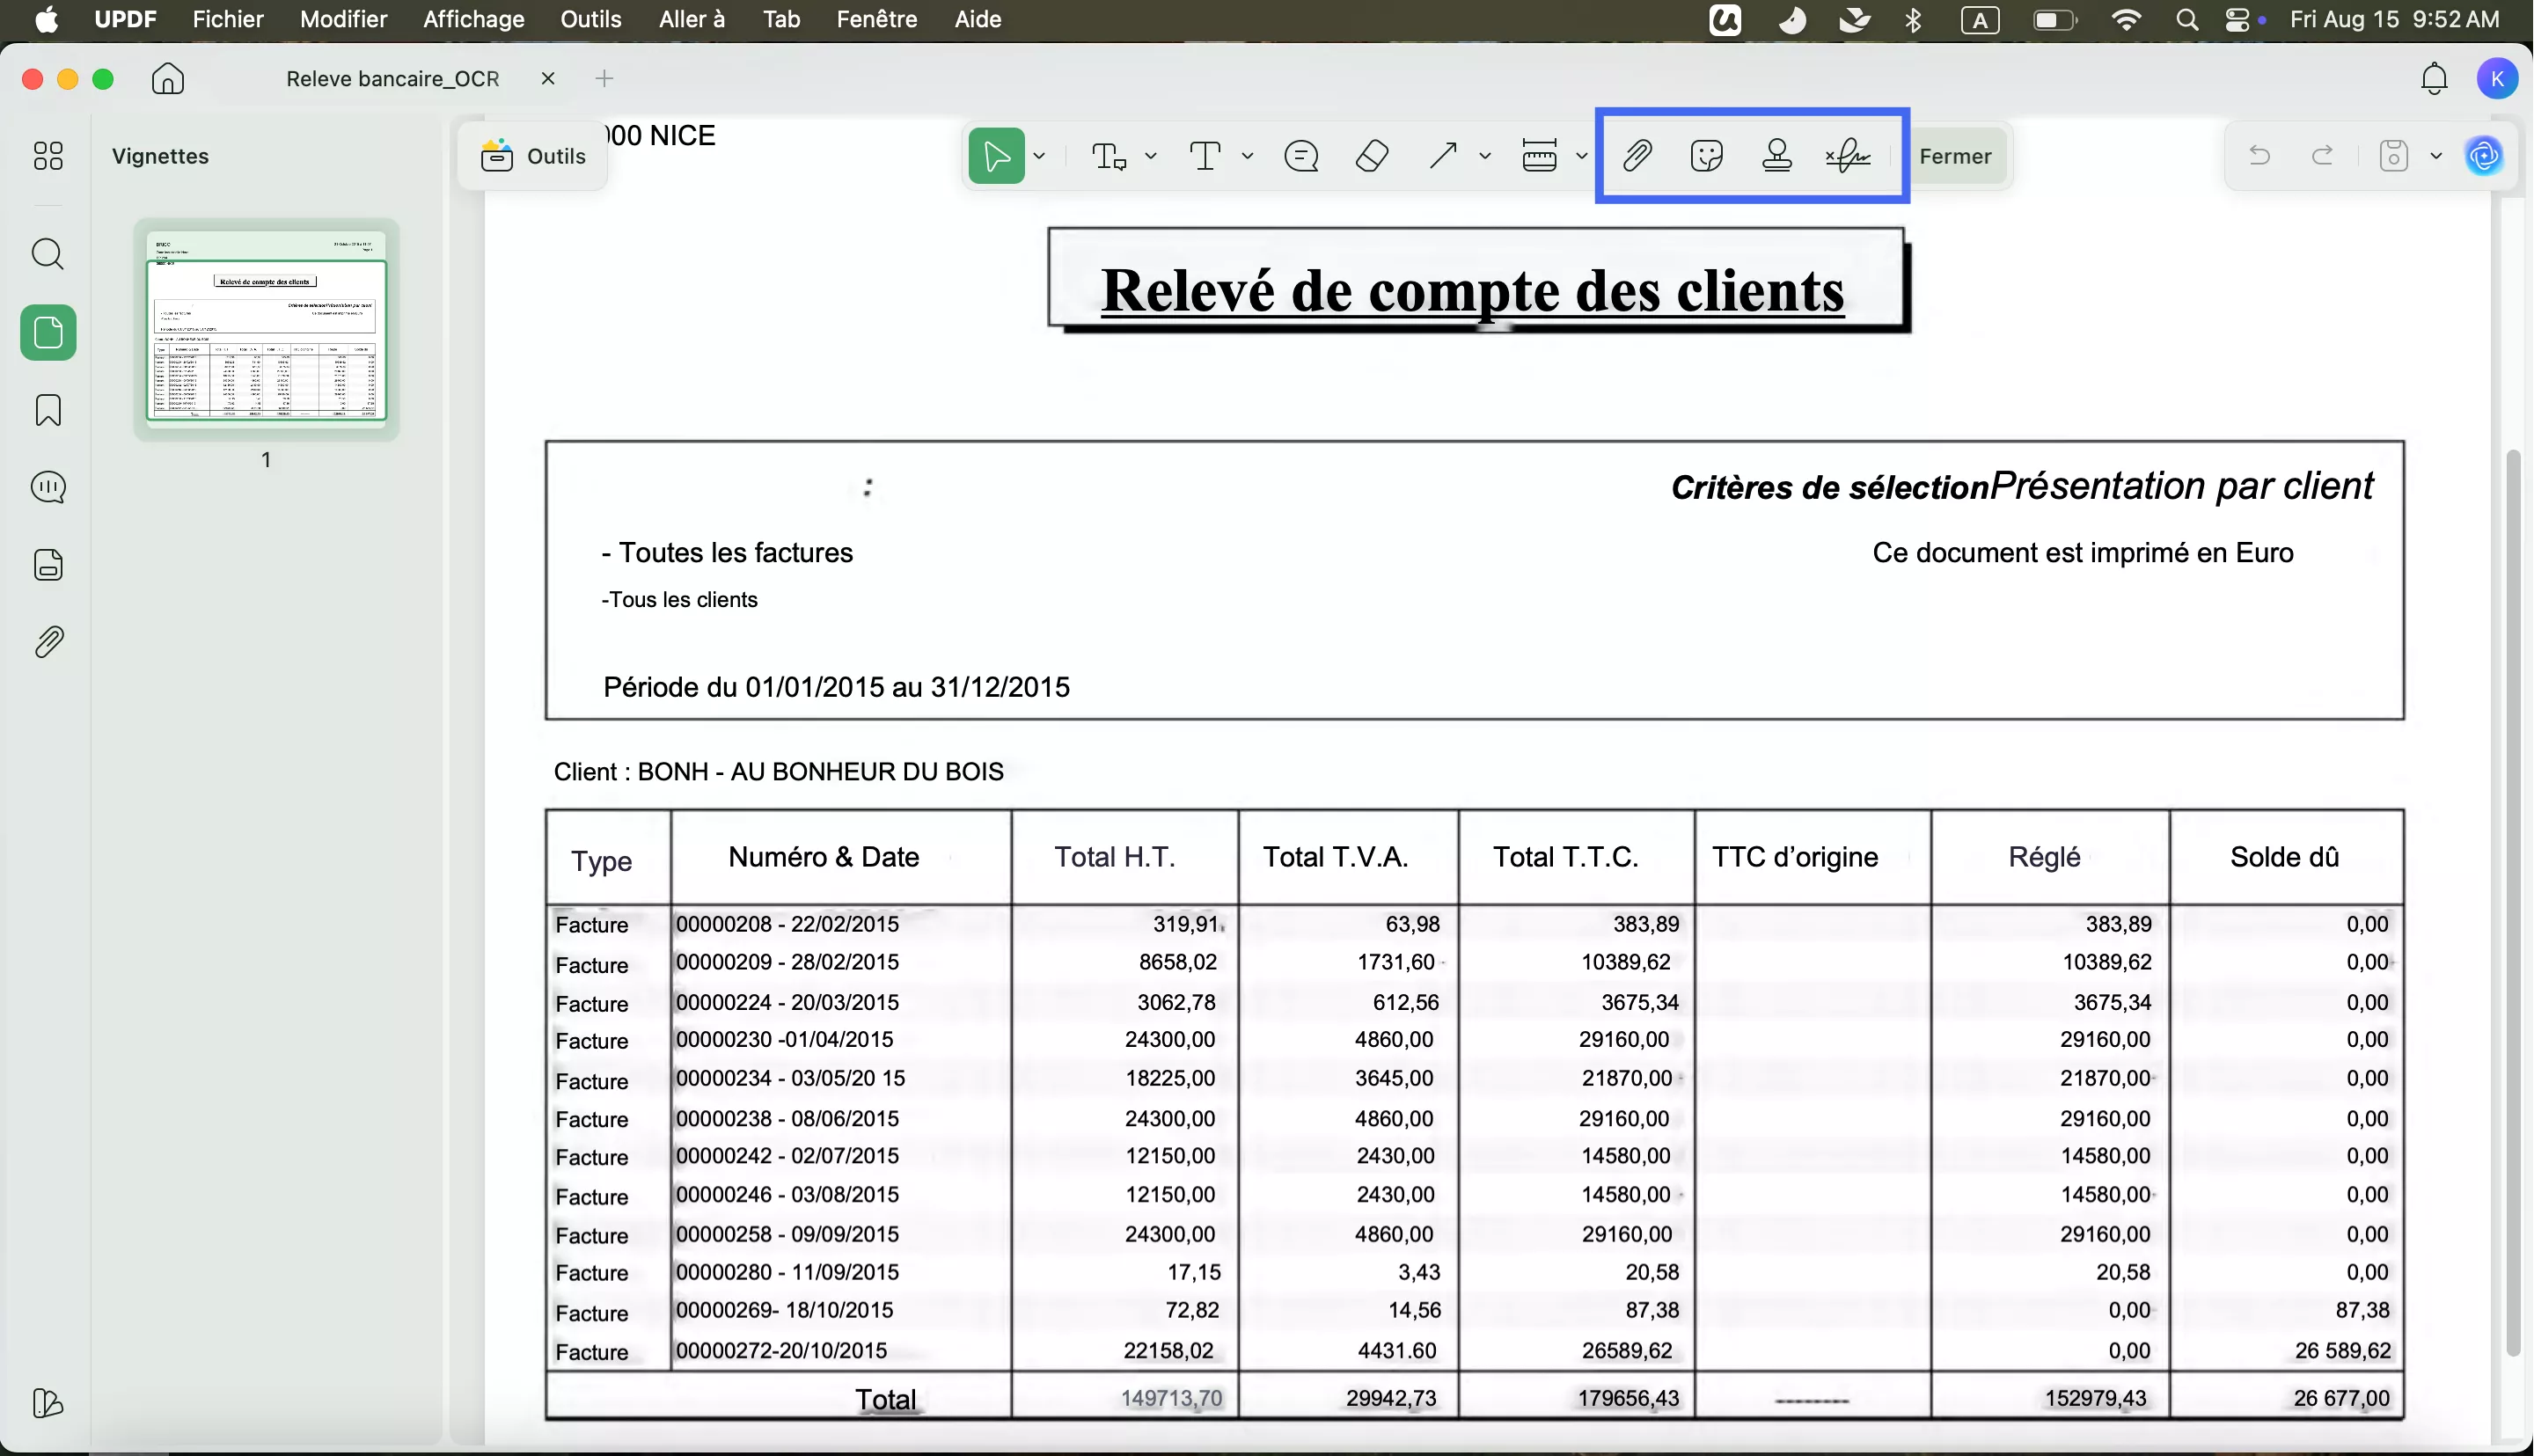This screenshot has height=1456, width=2534.
Task: Expand the arrow shape tool dropdown
Action: (1487, 156)
